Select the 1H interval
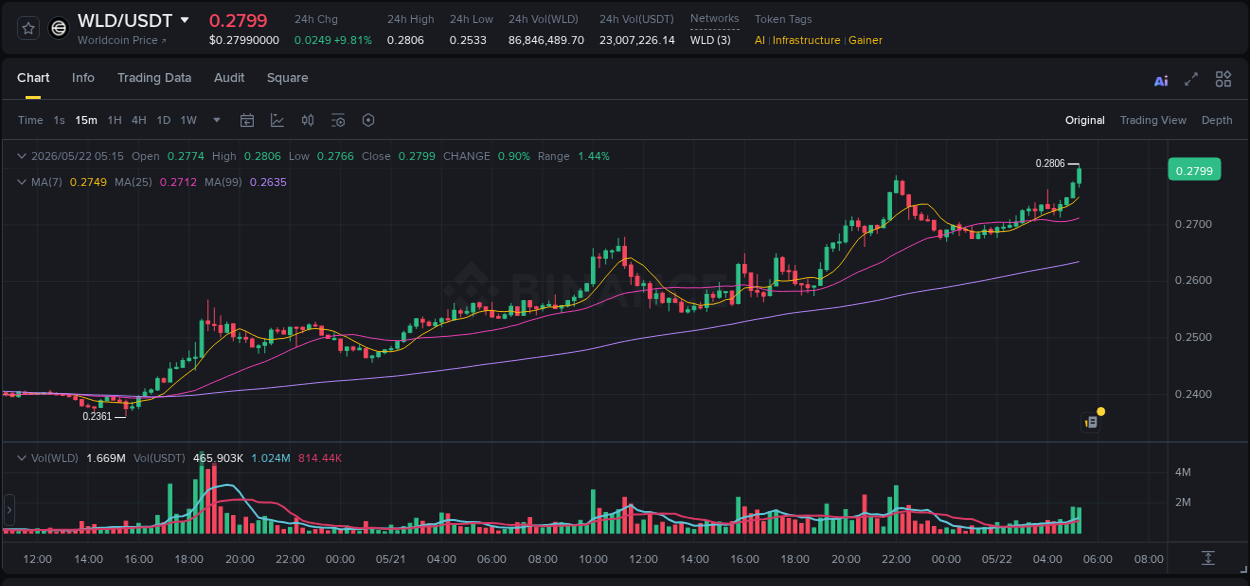 pyautogui.click(x=115, y=120)
